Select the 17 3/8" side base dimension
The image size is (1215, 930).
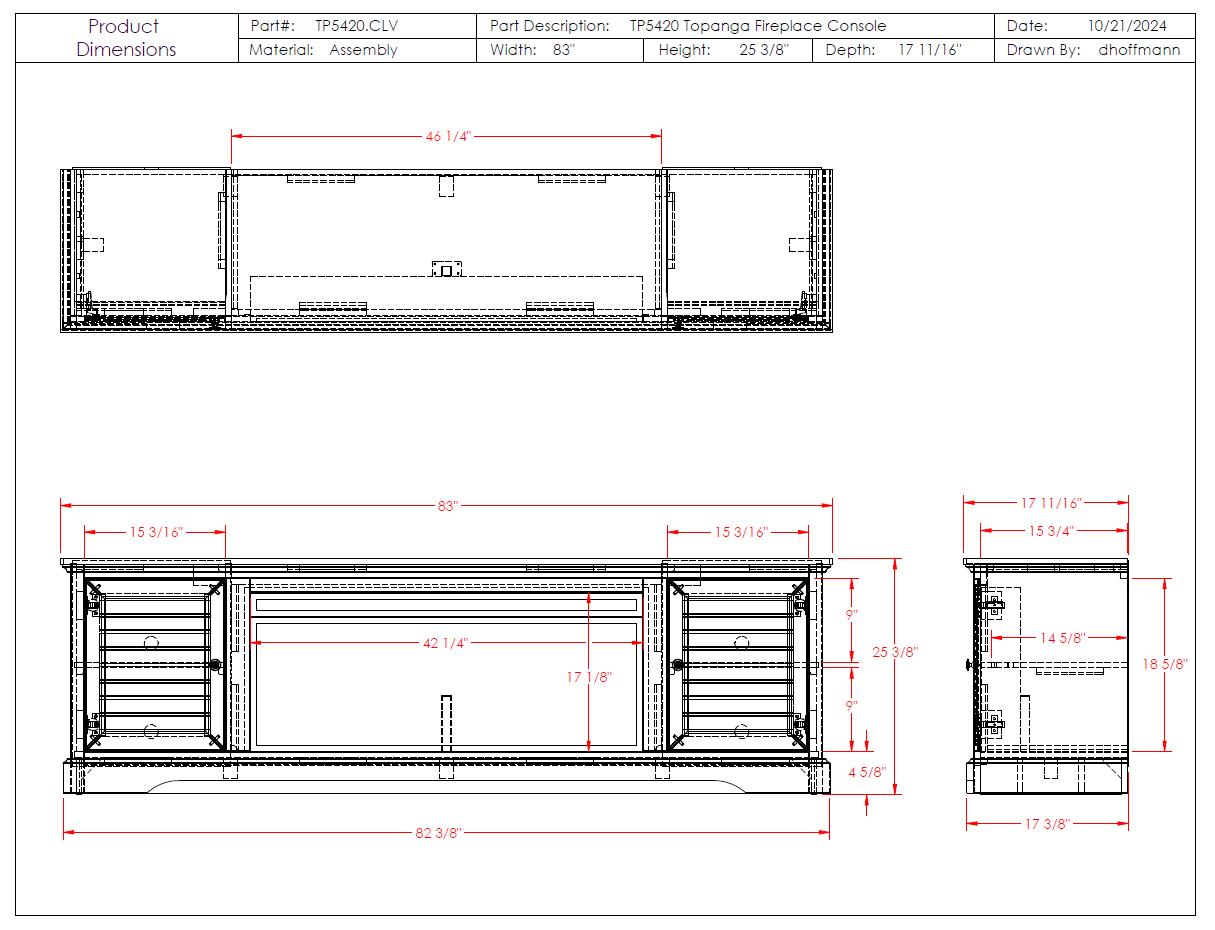(x=1045, y=824)
